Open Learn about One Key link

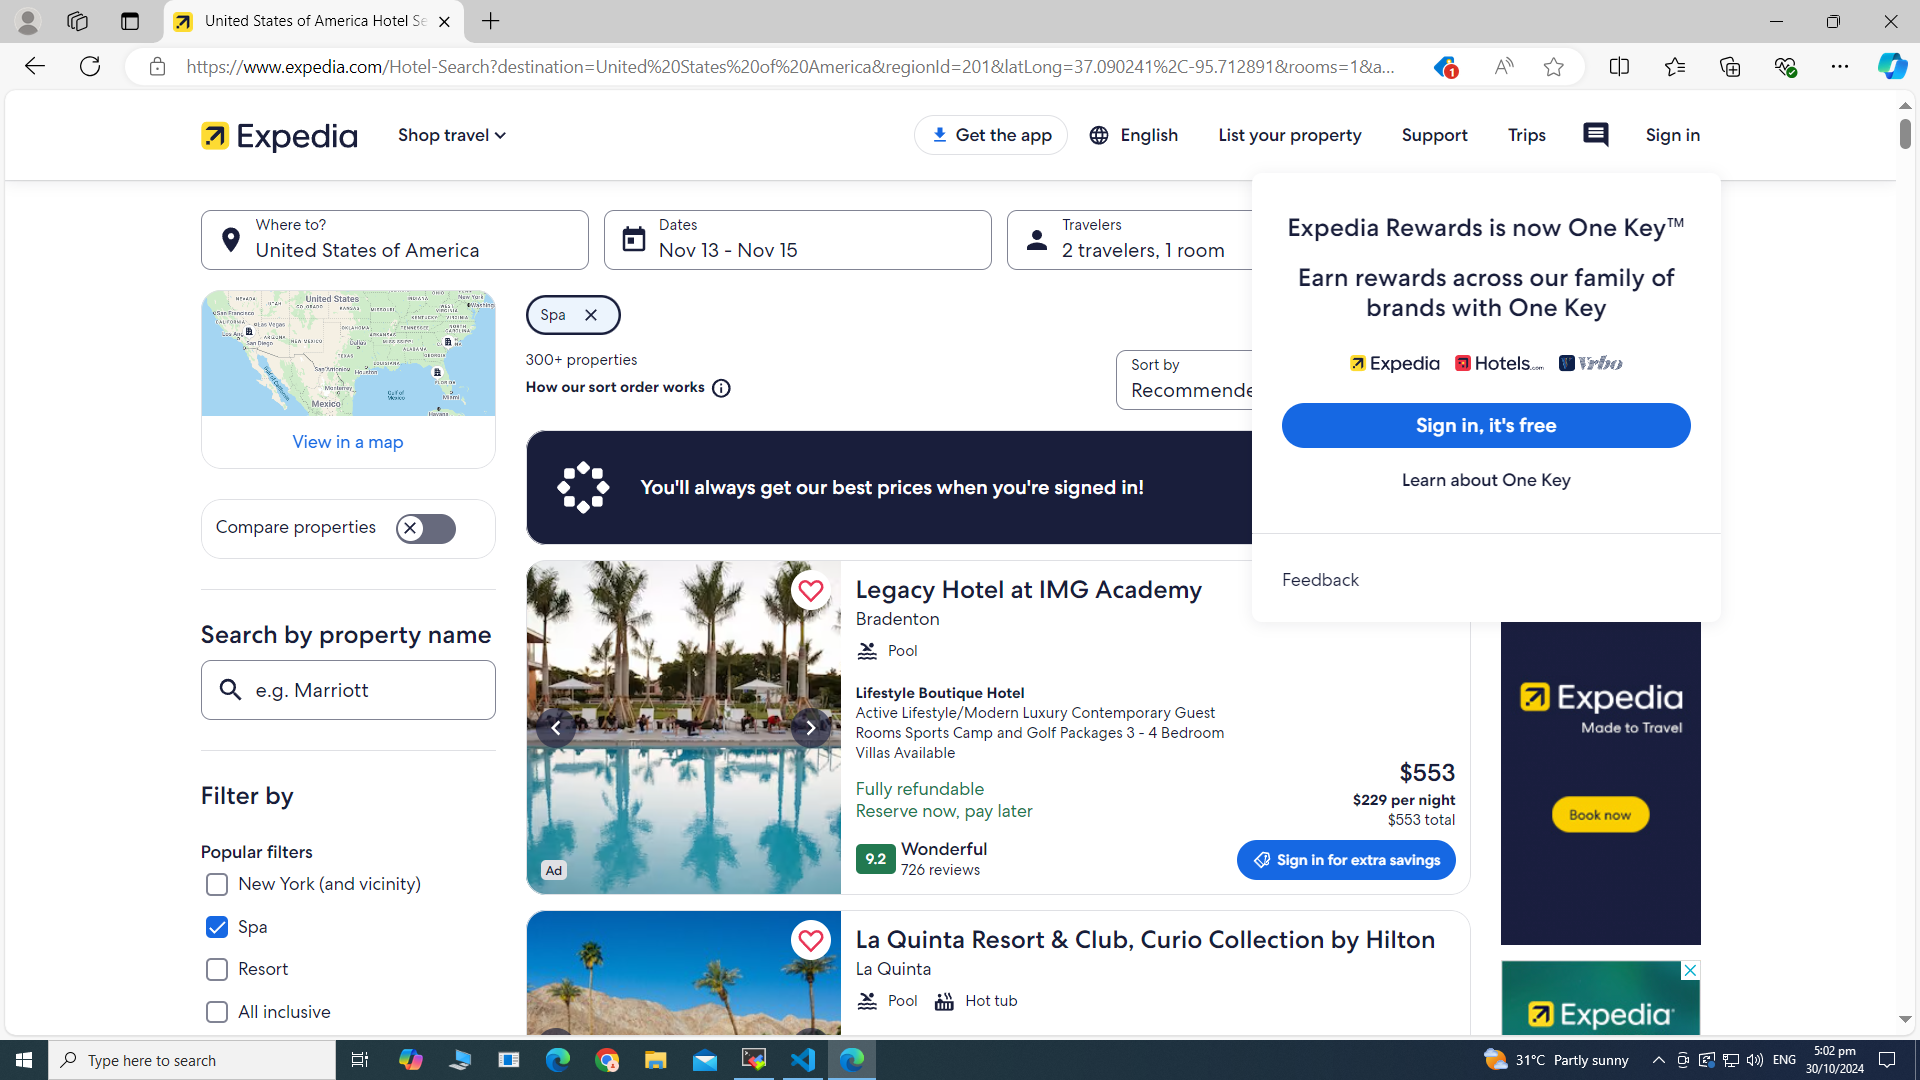[x=1486, y=481]
